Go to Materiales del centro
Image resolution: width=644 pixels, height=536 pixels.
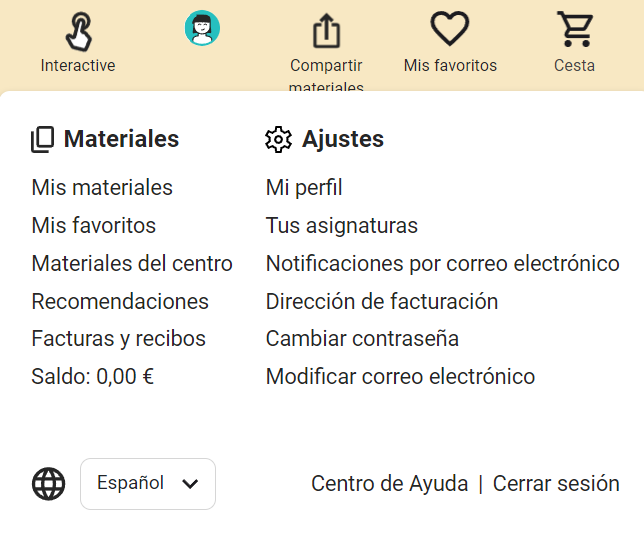[x=132, y=264]
